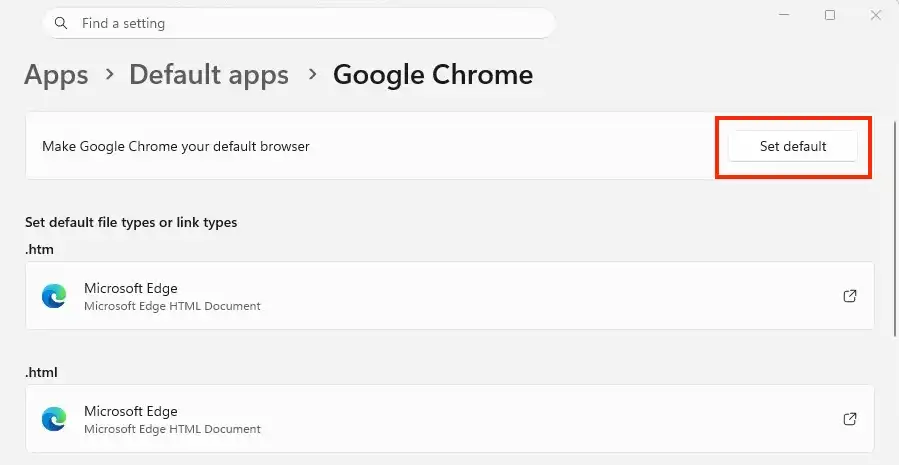Click the 'Set default file types or link types' heading
This screenshot has width=899, height=465.
(x=131, y=222)
